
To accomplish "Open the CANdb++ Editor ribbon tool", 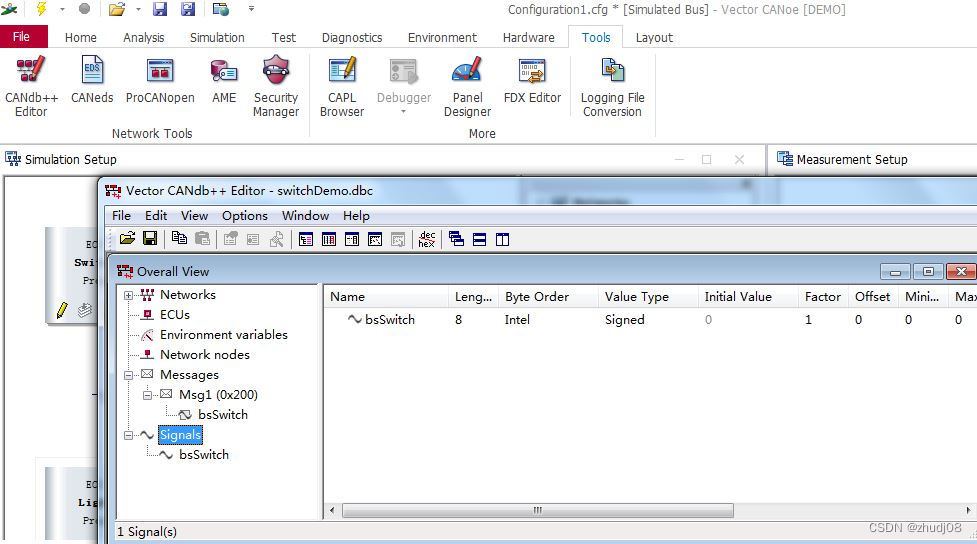I will pos(31,86).
